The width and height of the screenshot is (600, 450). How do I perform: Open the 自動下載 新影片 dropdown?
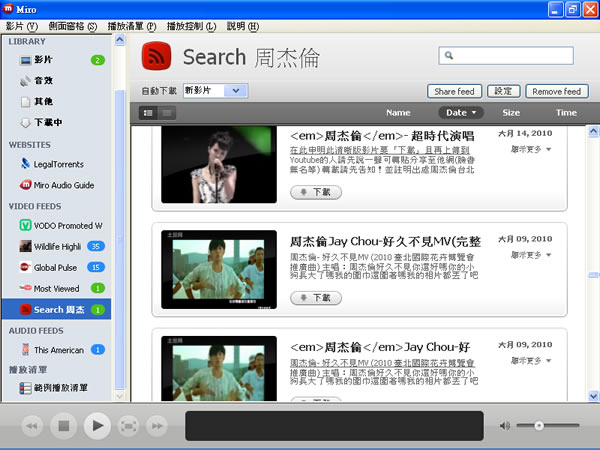pos(215,91)
